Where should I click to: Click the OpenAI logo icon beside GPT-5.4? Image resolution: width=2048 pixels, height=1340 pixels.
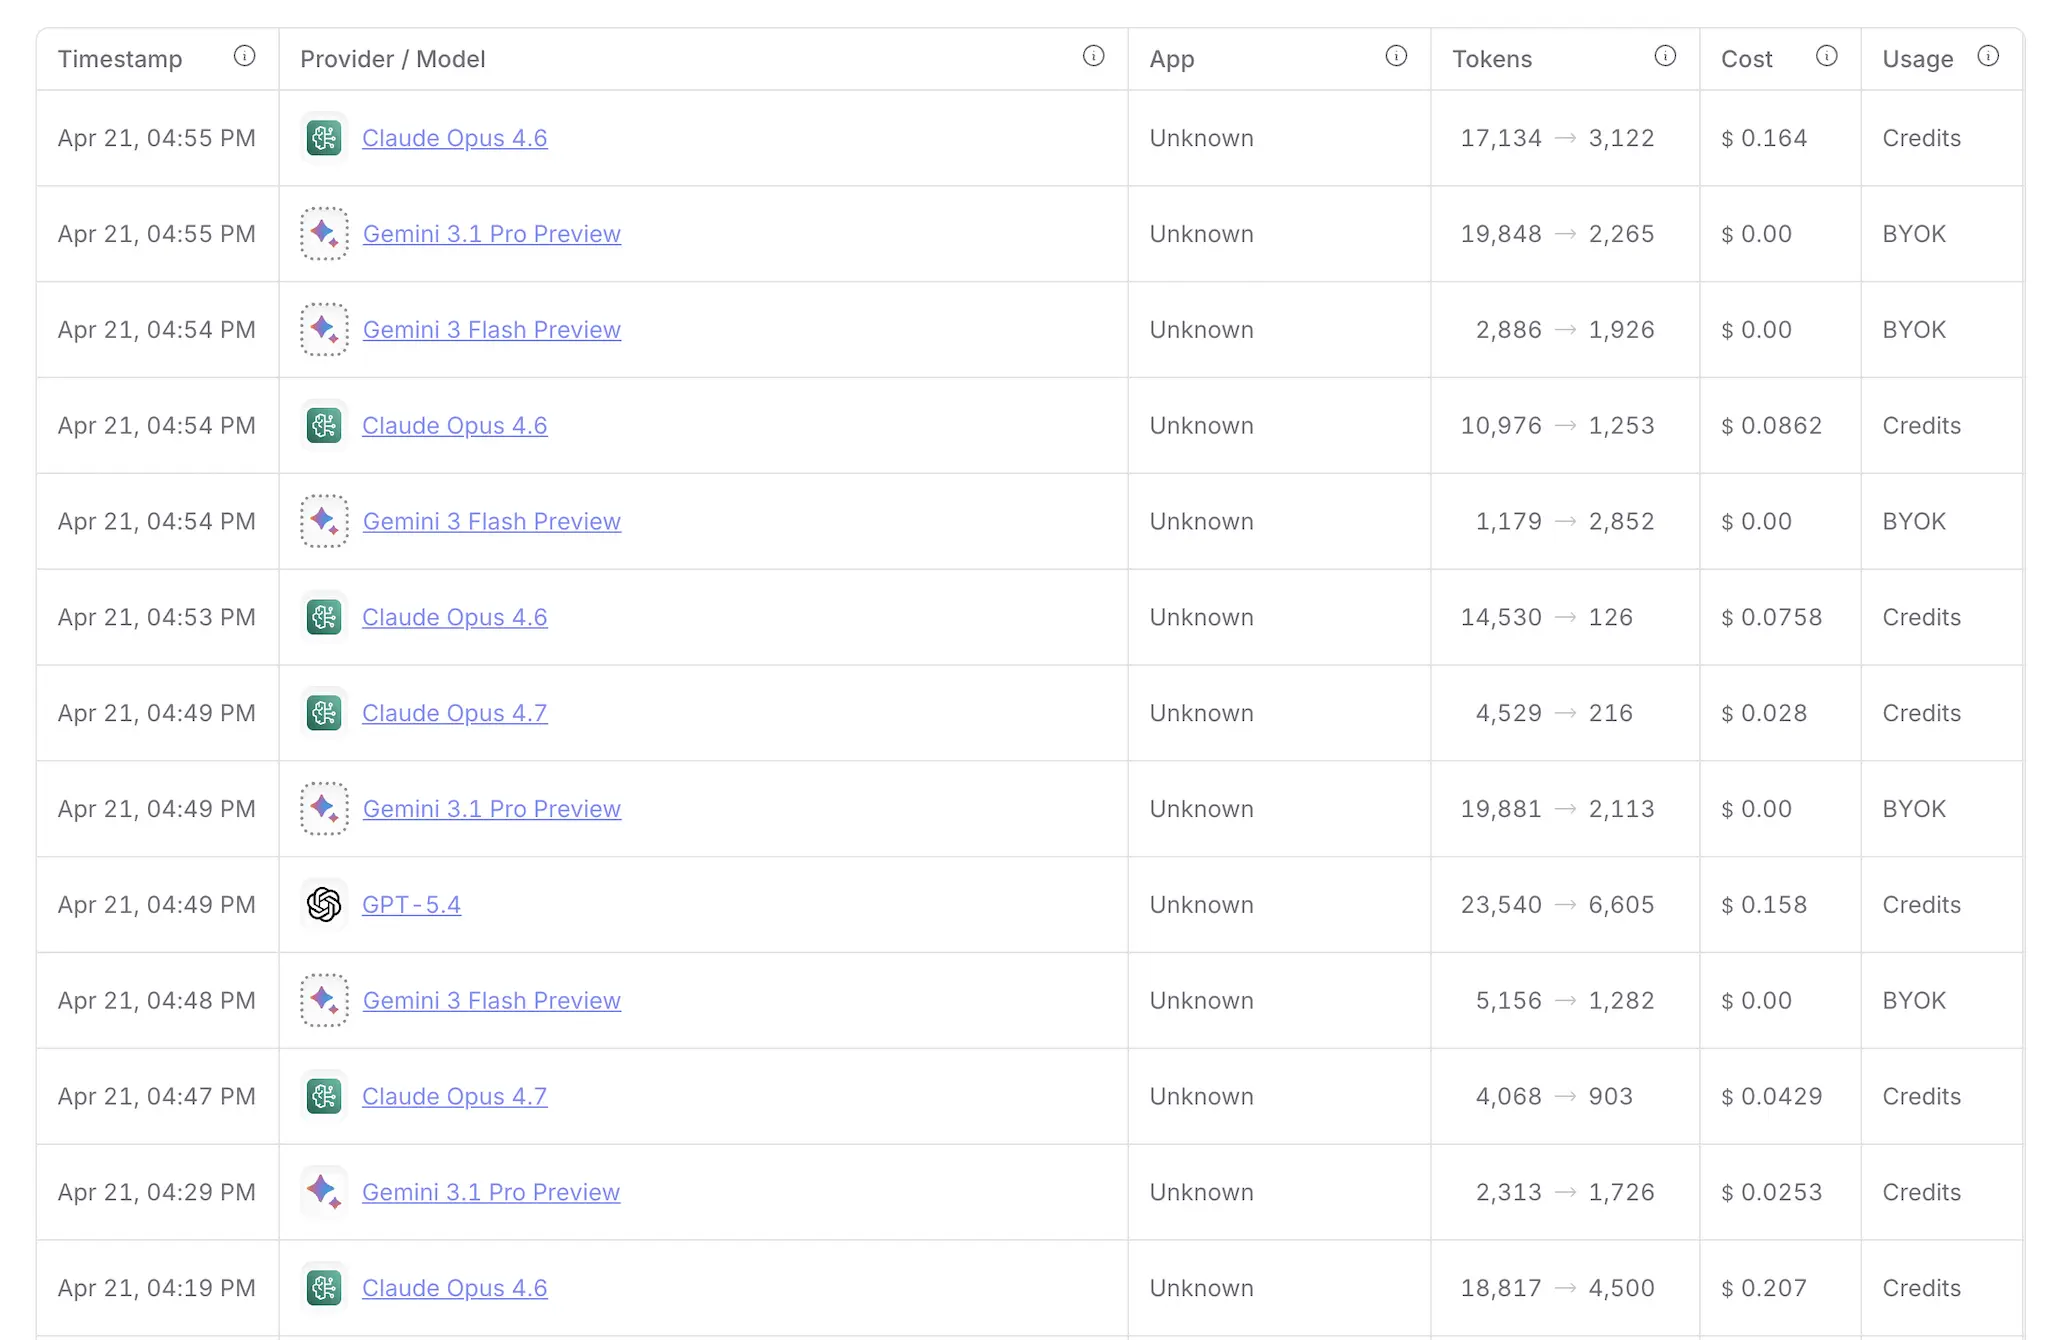324,905
